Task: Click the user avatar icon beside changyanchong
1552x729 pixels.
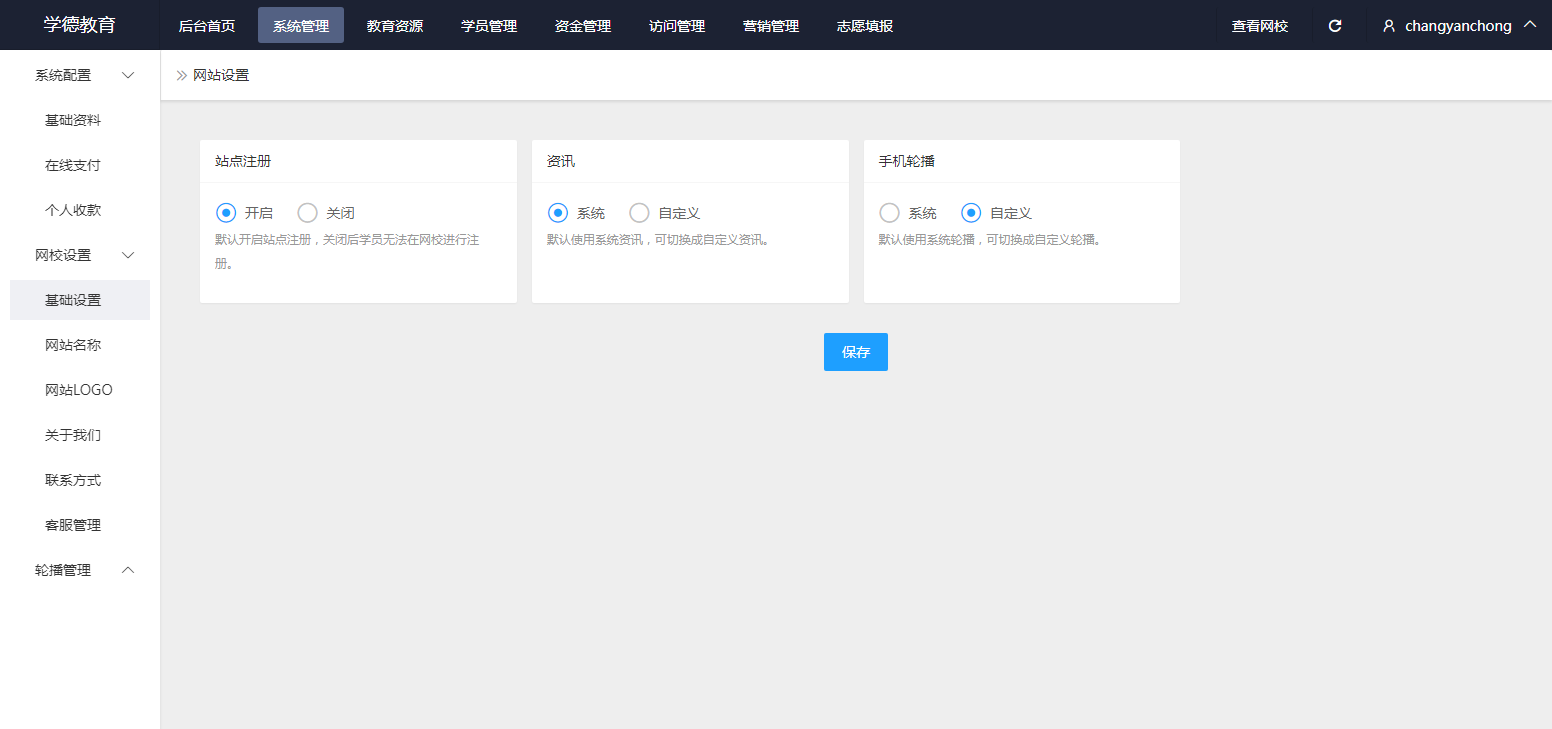Action: 1389,26
